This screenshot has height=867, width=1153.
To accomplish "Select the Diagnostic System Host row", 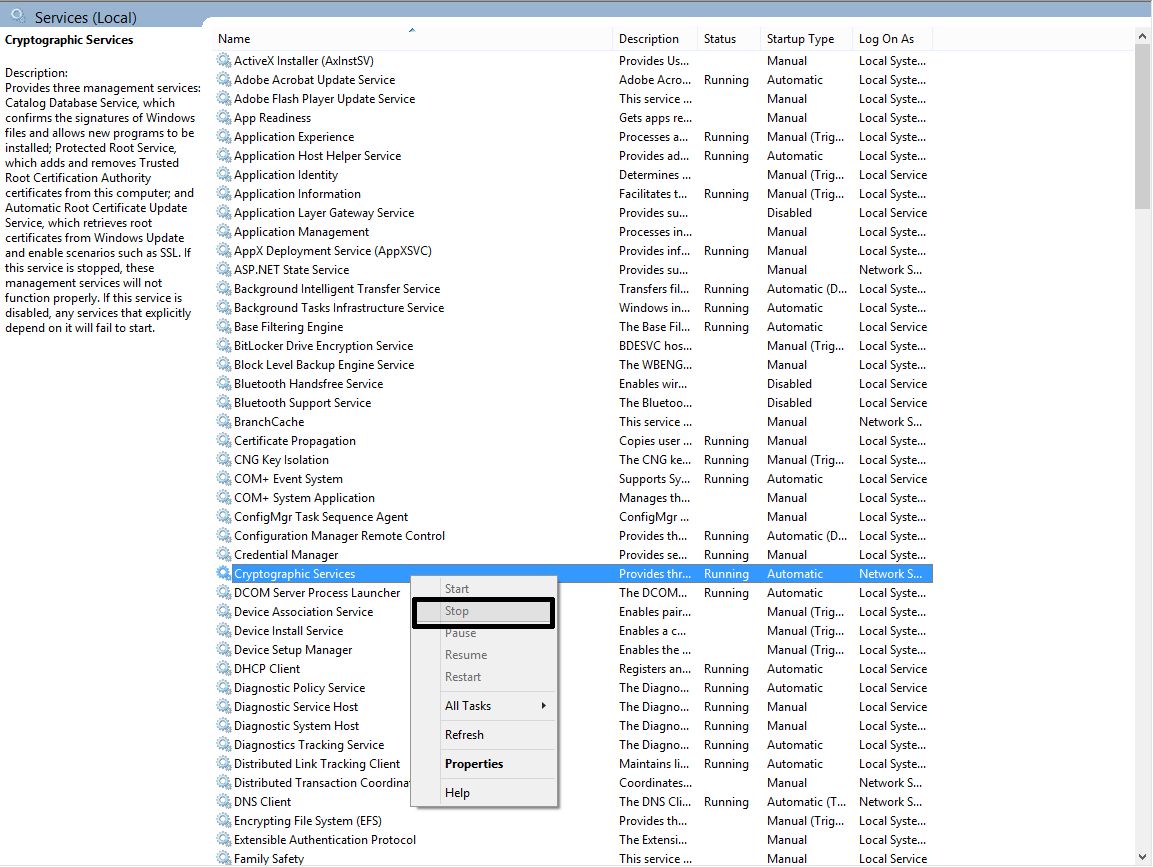I will pyautogui.click(x=574, y=726).
